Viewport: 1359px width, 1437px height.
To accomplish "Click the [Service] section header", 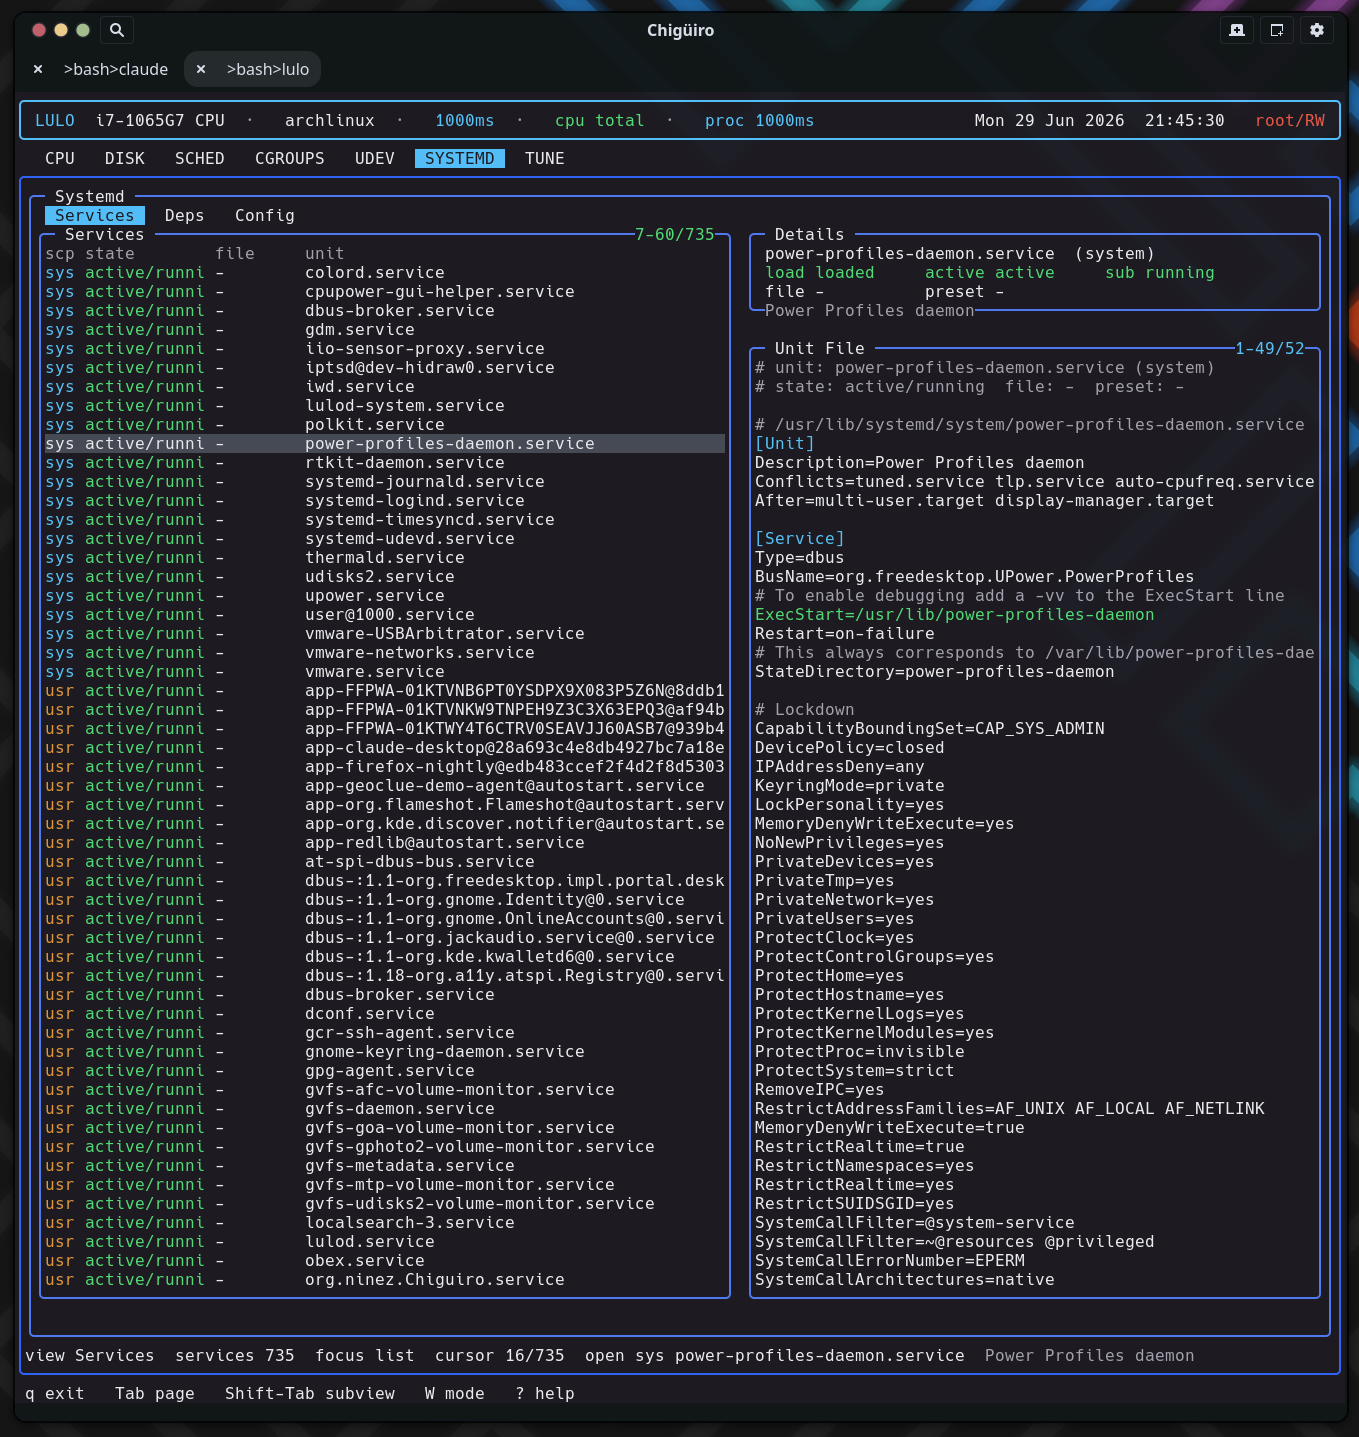I will click(x=800, y=538).
